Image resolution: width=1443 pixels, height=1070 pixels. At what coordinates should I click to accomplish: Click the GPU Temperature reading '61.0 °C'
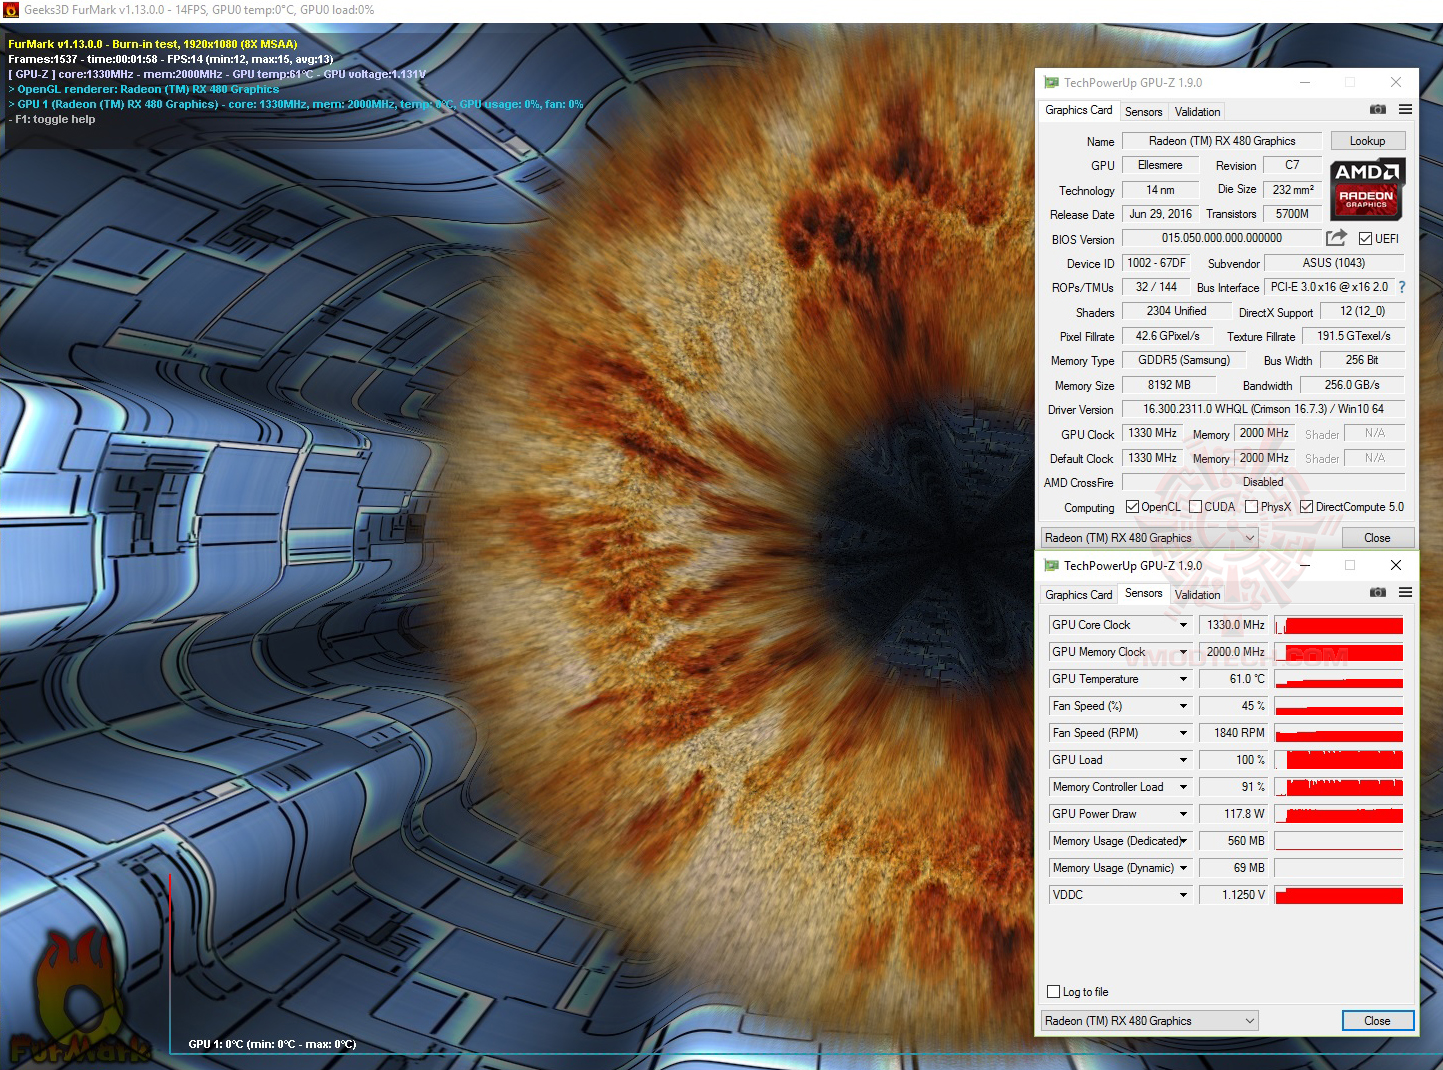(x=1234, y=679)
